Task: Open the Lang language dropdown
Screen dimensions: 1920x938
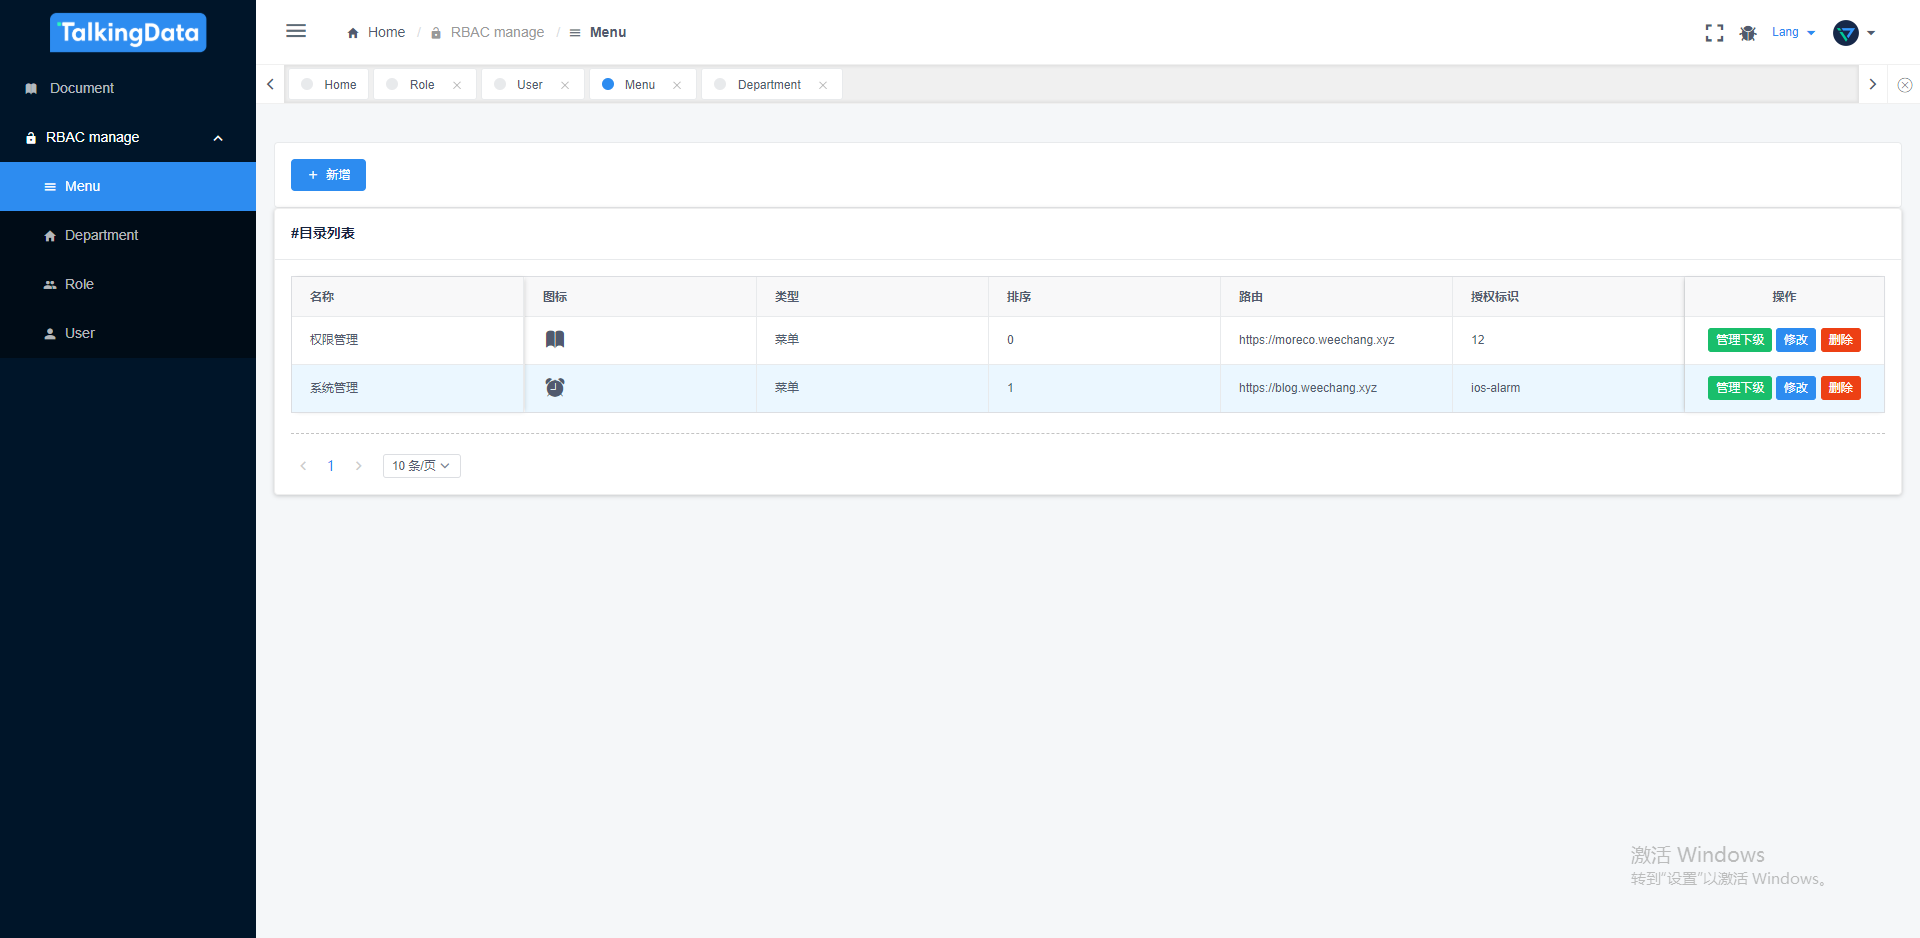Action: (1793, 32)
